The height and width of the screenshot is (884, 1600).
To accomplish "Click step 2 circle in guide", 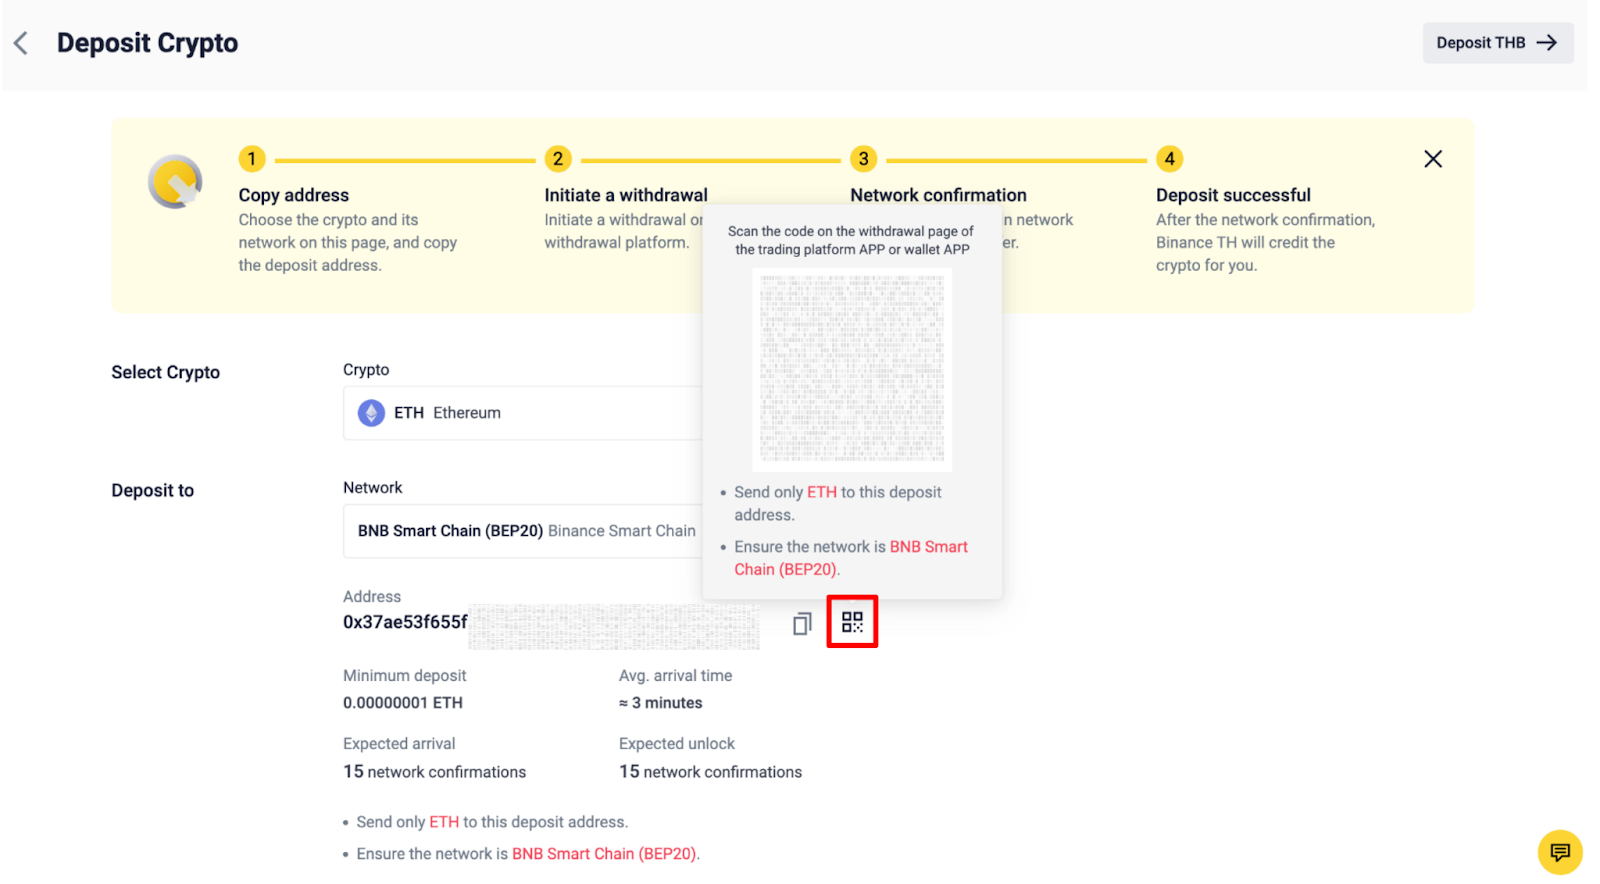I will [558, 159].
